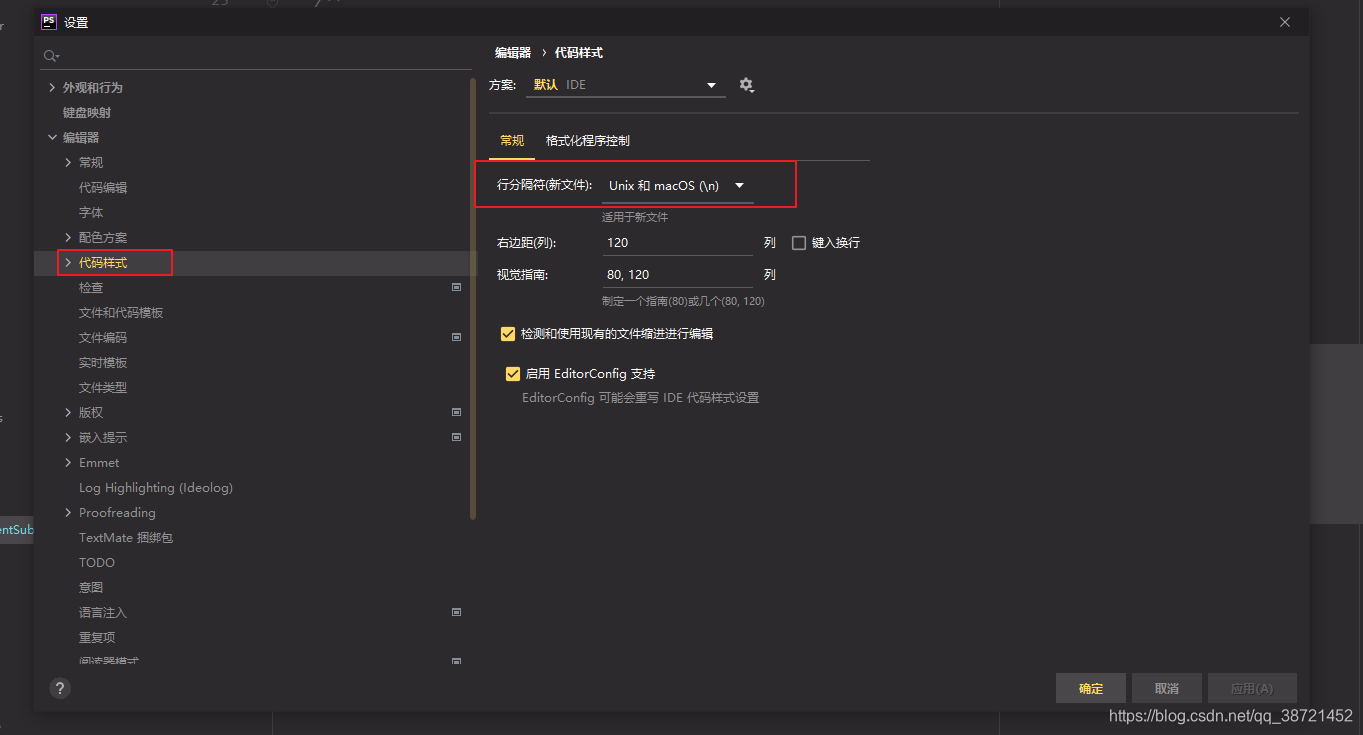Click the PhpStorm logo in title bar
This screenshot has width=1363, height=735.
(48, 21)
